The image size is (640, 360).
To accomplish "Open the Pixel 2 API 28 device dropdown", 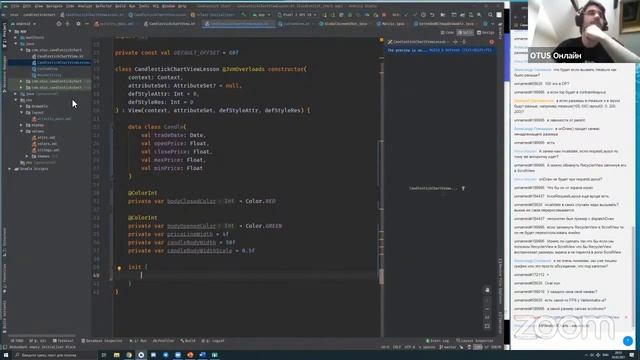I will point(297,15).
